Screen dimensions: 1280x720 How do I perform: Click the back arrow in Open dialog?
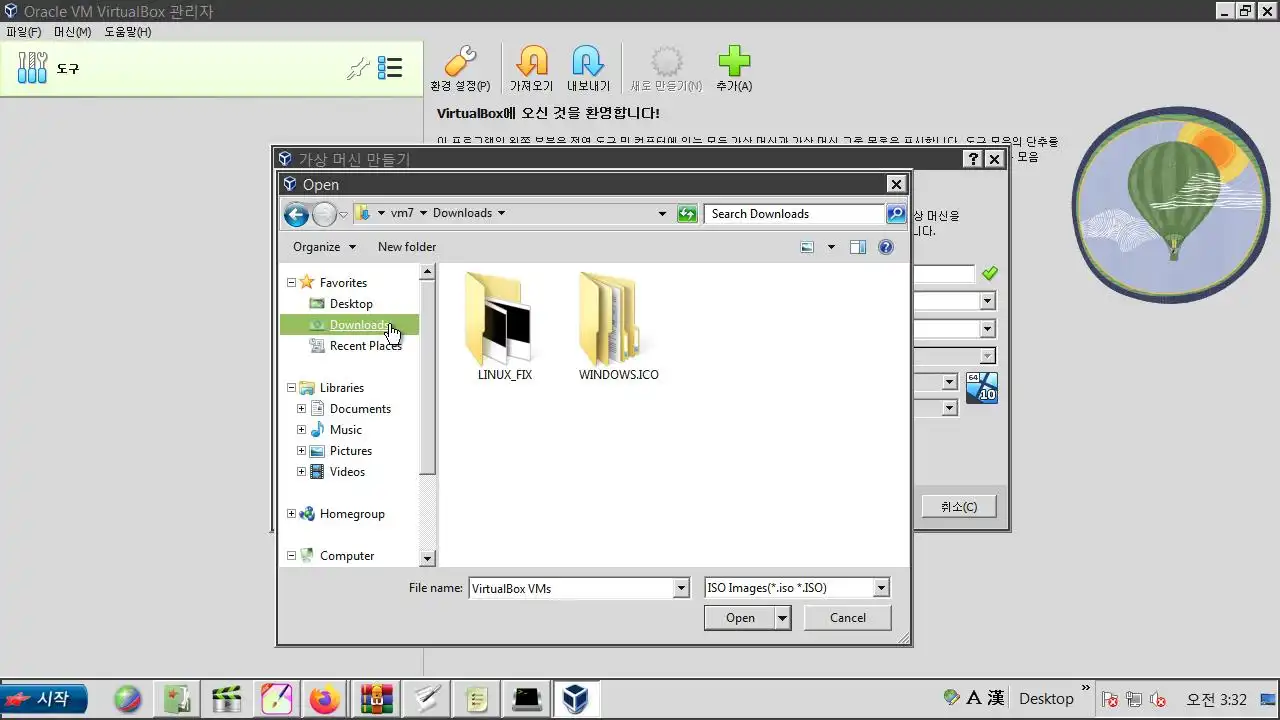click(x=296, y=214)
